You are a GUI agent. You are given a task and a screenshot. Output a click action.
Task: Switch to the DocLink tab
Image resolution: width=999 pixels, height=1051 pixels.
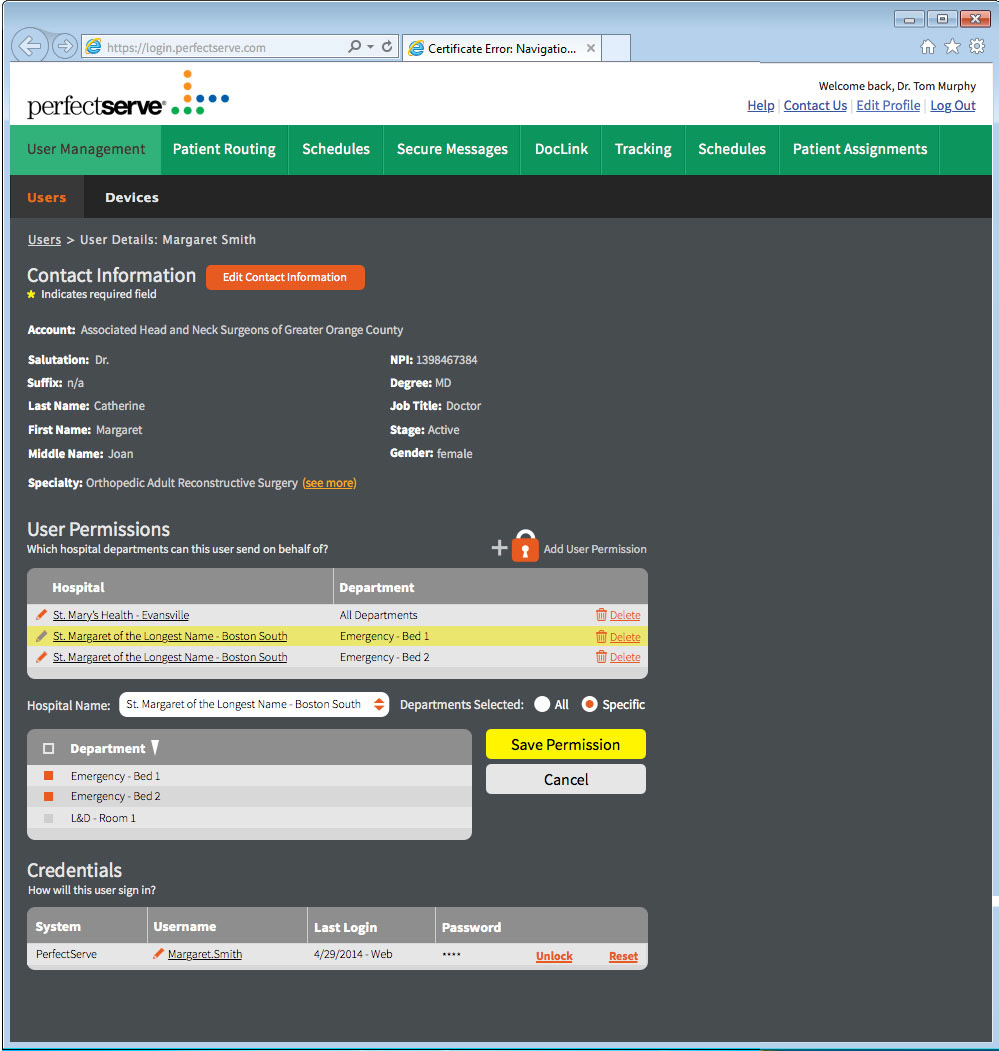pyautogui.click(x=561, y=149)
